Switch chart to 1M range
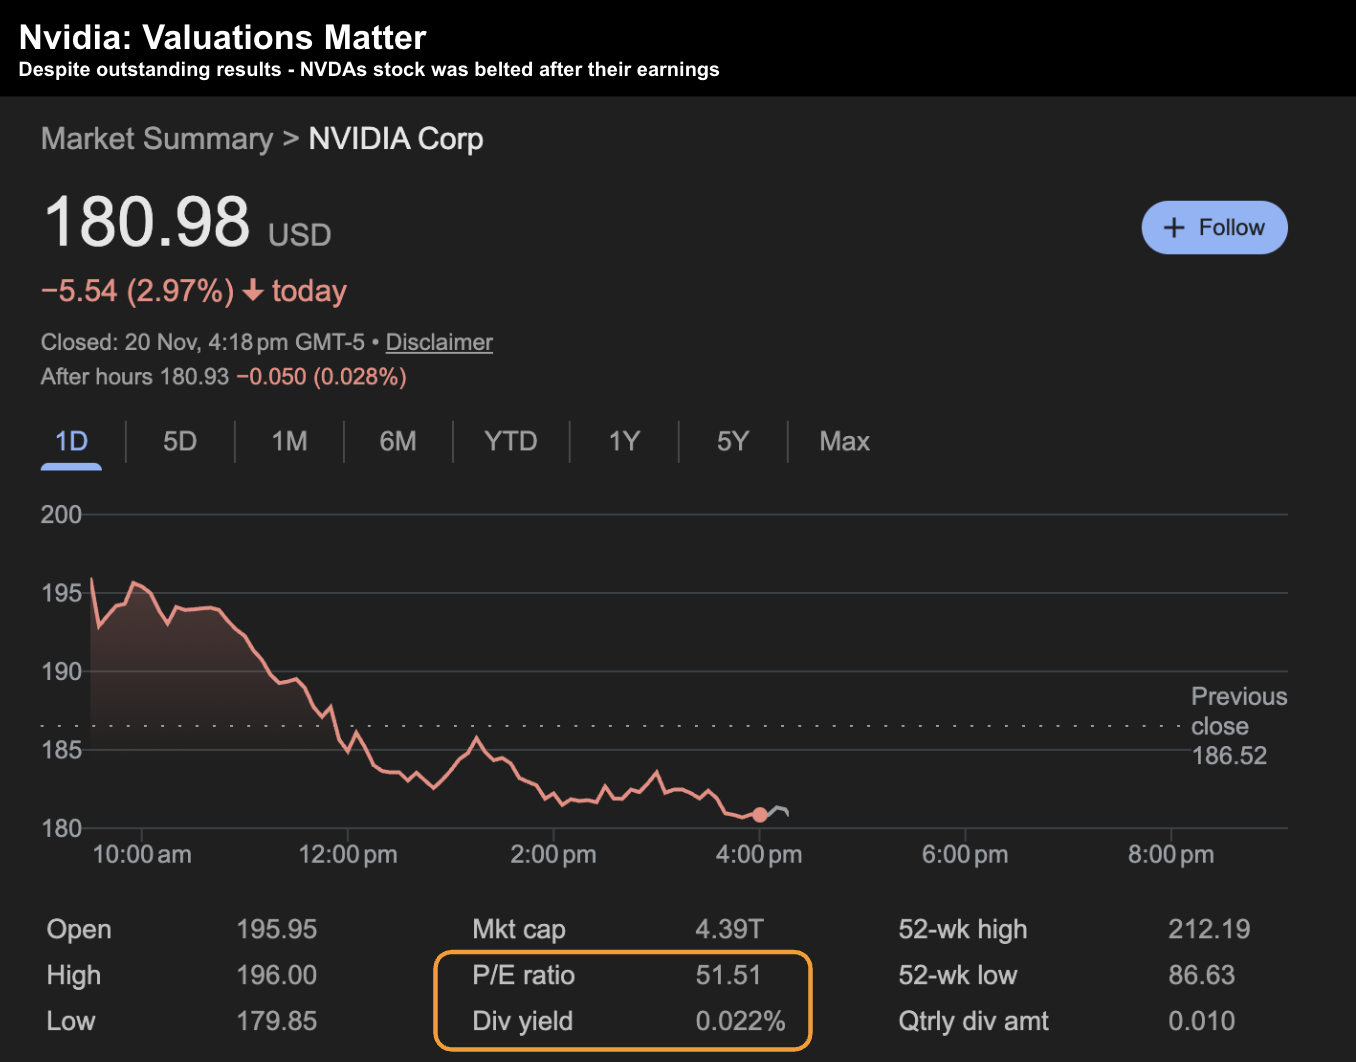Image resolution: width=1356 pixels, height=1062 pixels. 289,441
